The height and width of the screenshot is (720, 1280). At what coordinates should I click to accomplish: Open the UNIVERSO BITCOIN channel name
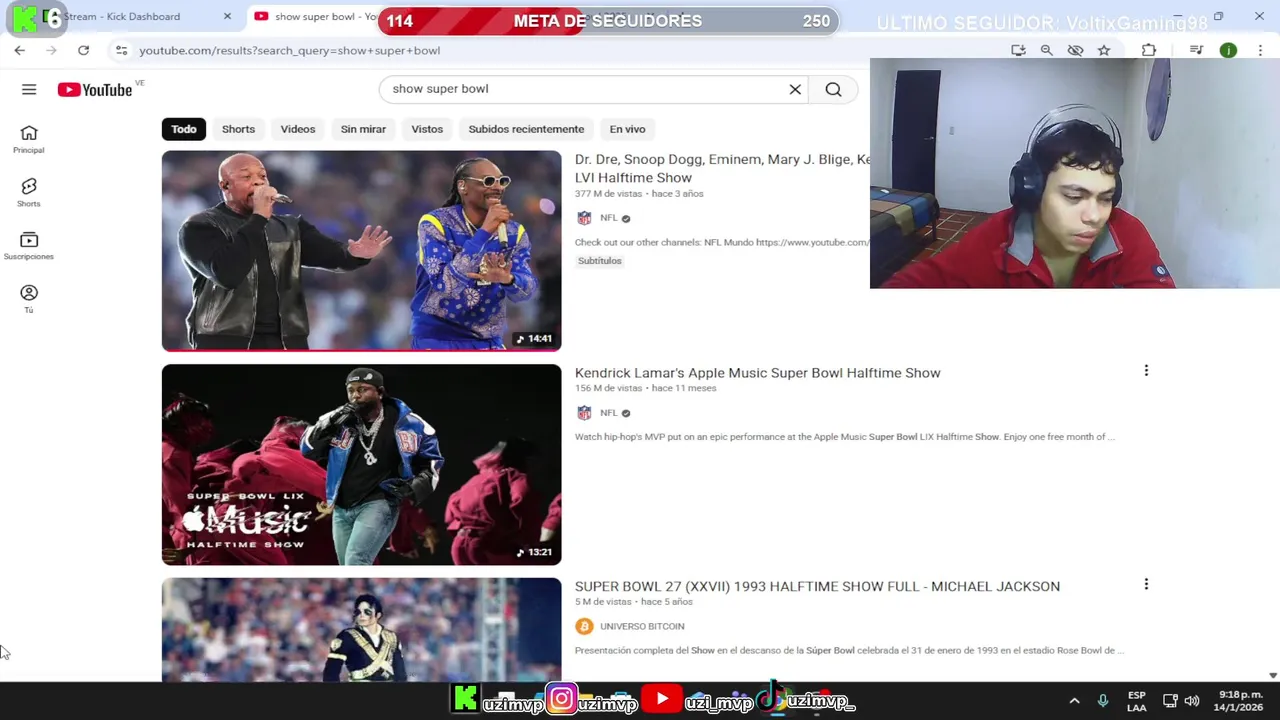click(x=642, y=626)
